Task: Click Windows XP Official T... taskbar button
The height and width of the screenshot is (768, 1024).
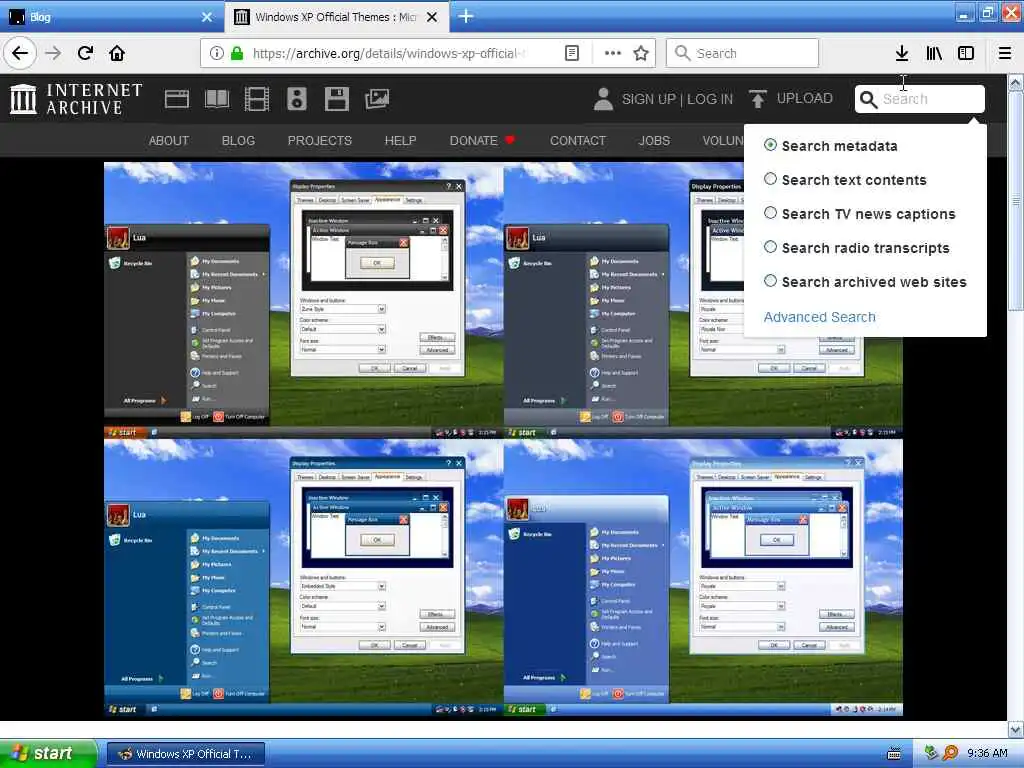Action: tap(185, 754)
